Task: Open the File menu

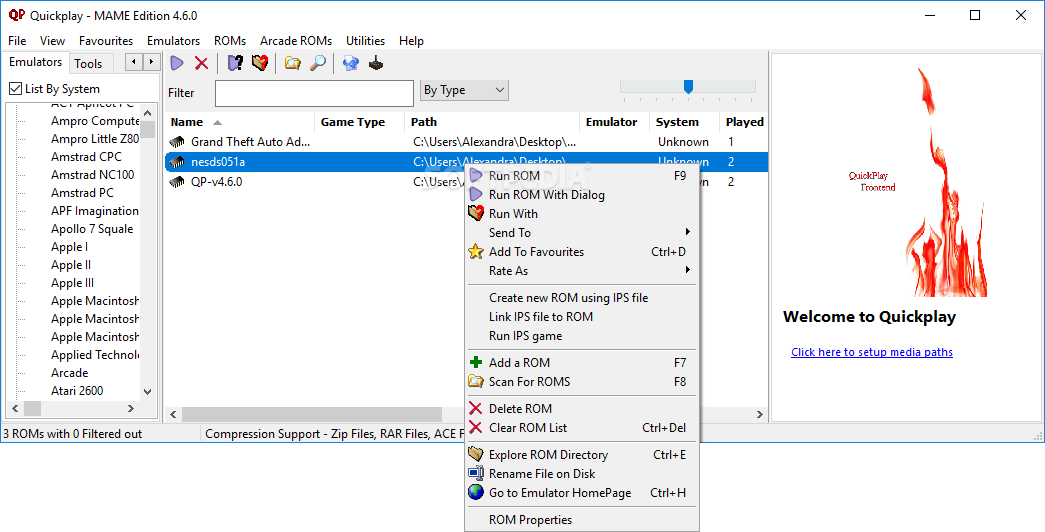Action: click(17, 41)
